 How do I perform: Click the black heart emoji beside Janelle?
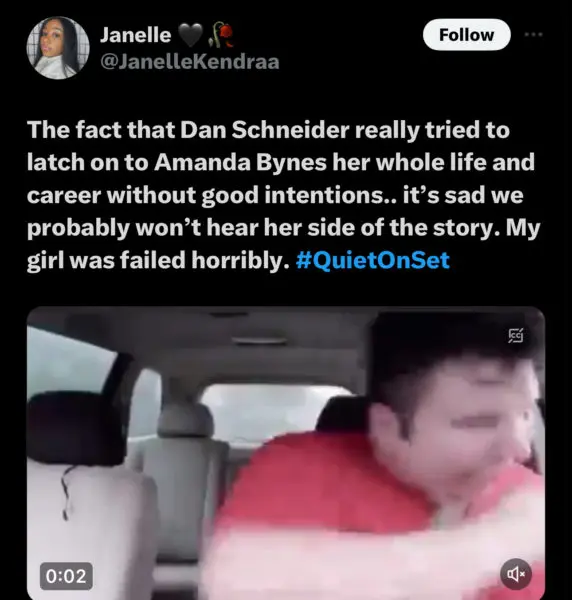tap(190, 34)
